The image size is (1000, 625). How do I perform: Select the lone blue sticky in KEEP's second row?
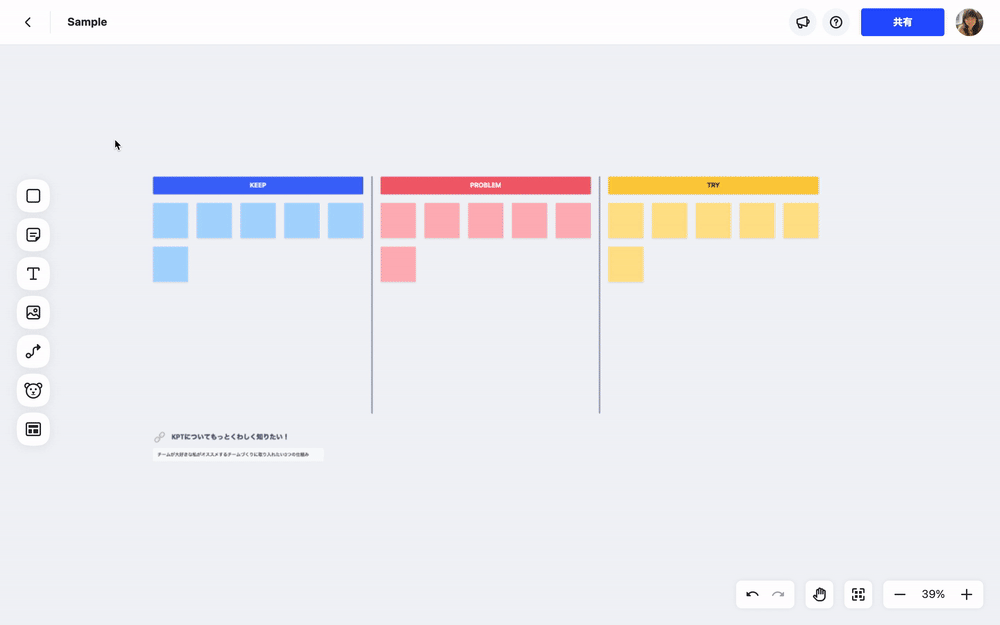pyautogui.click(x=170, y=264)
